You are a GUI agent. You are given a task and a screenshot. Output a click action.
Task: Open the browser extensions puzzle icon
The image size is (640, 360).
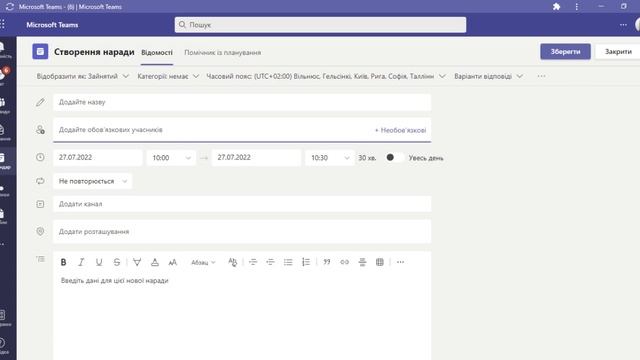tap(556, 7)
